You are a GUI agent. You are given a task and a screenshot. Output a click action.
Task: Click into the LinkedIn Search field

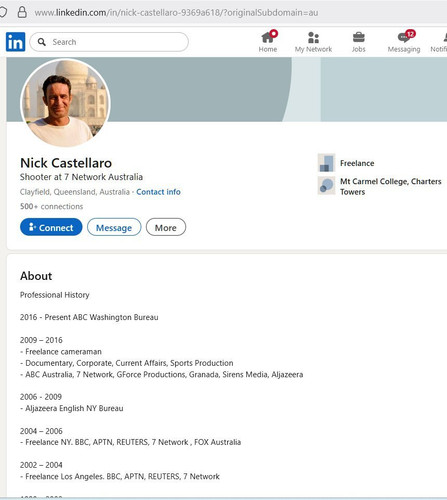point(109,42)
